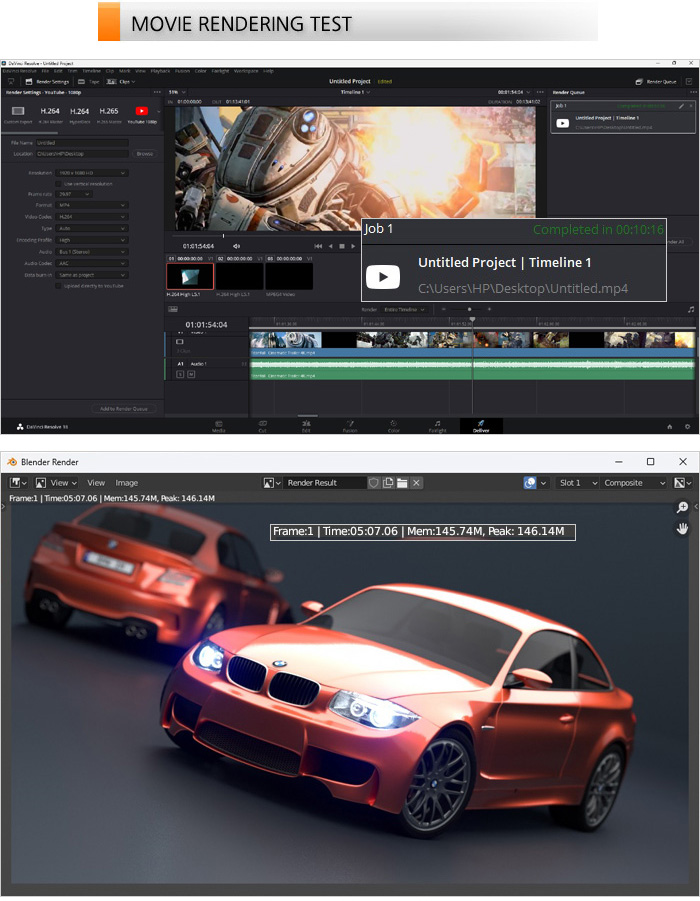Open Blender editor type dropdown
This screenshot has width=700, height=901.
tap(19, 483)
